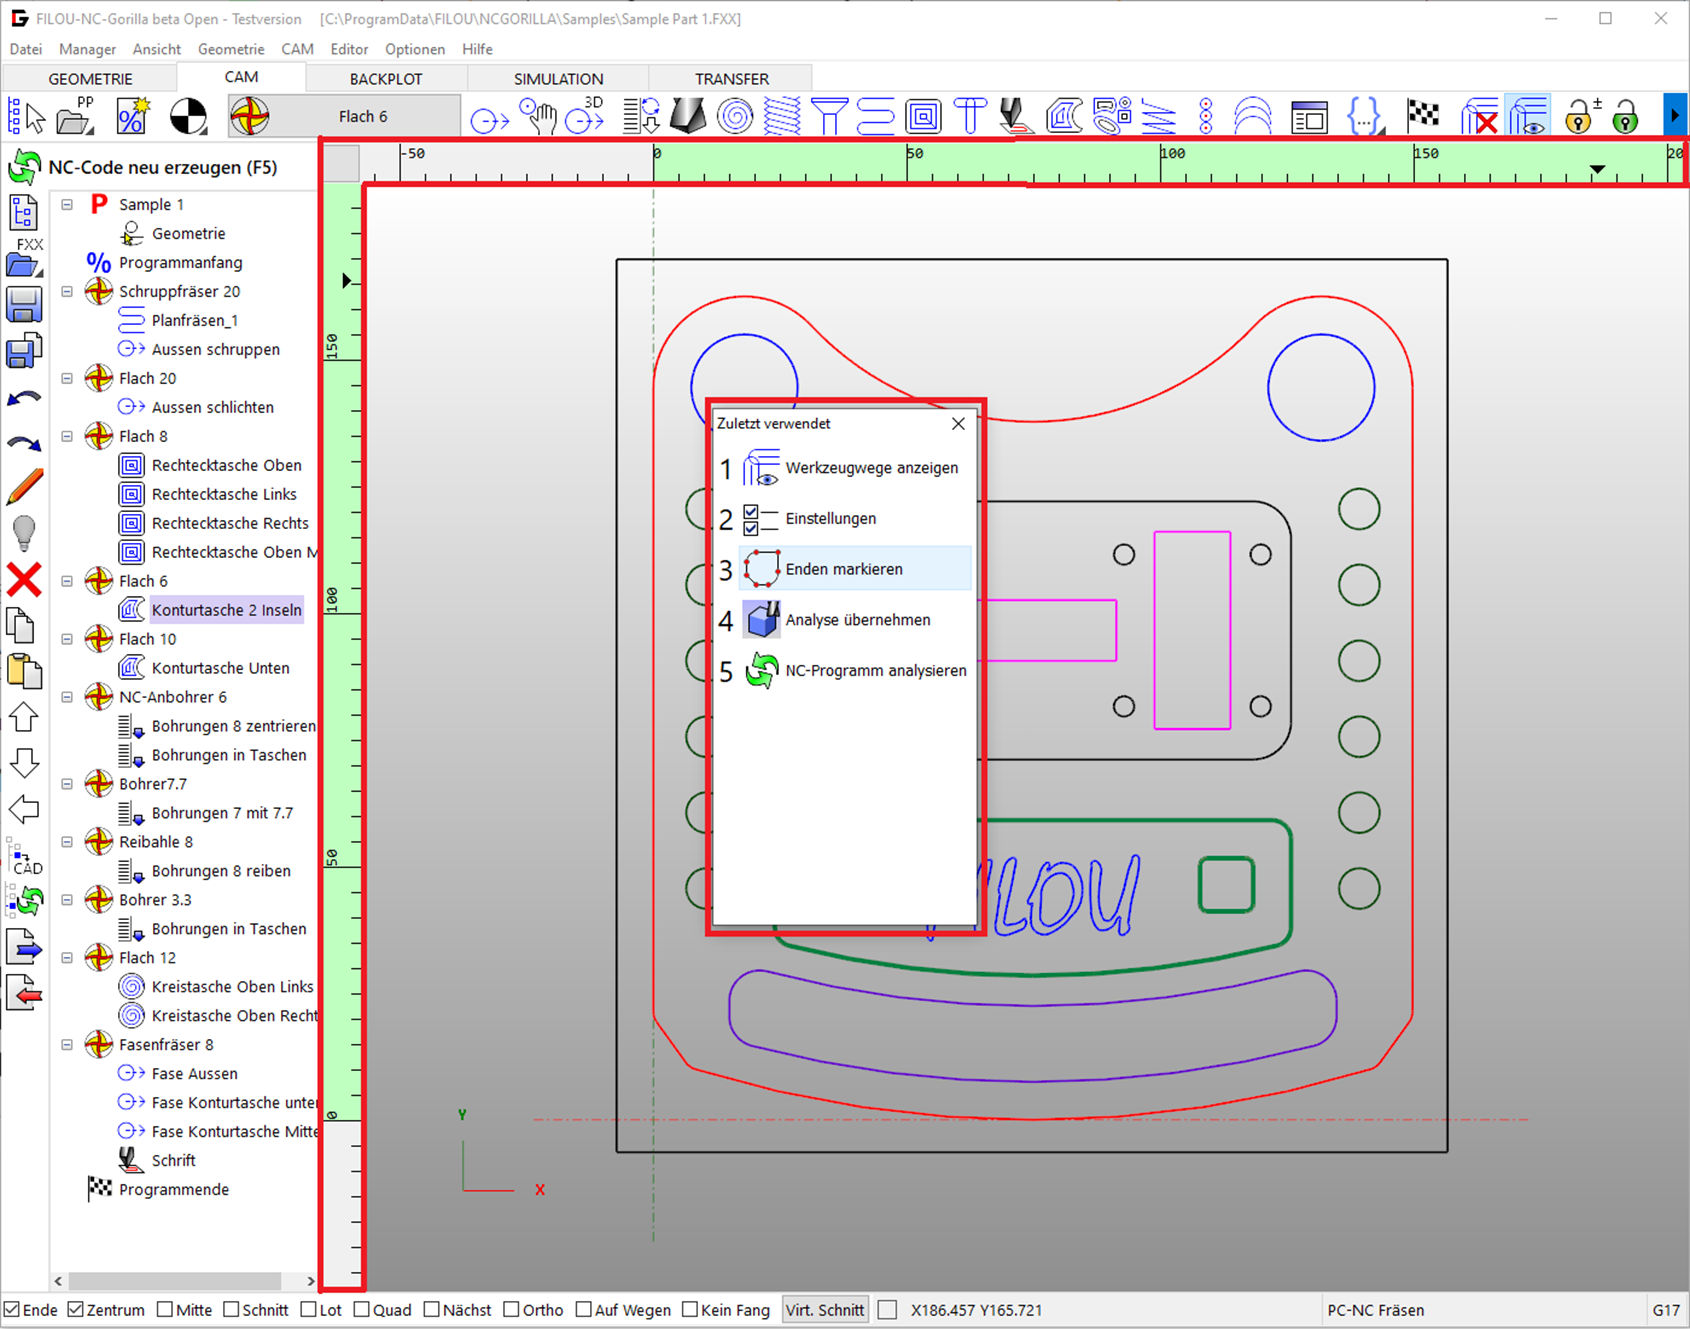The width and height of the screenshot is (1690, 1329).
Task: Click the spiral circular pocket toolbar icon
Action: [735, 116]
